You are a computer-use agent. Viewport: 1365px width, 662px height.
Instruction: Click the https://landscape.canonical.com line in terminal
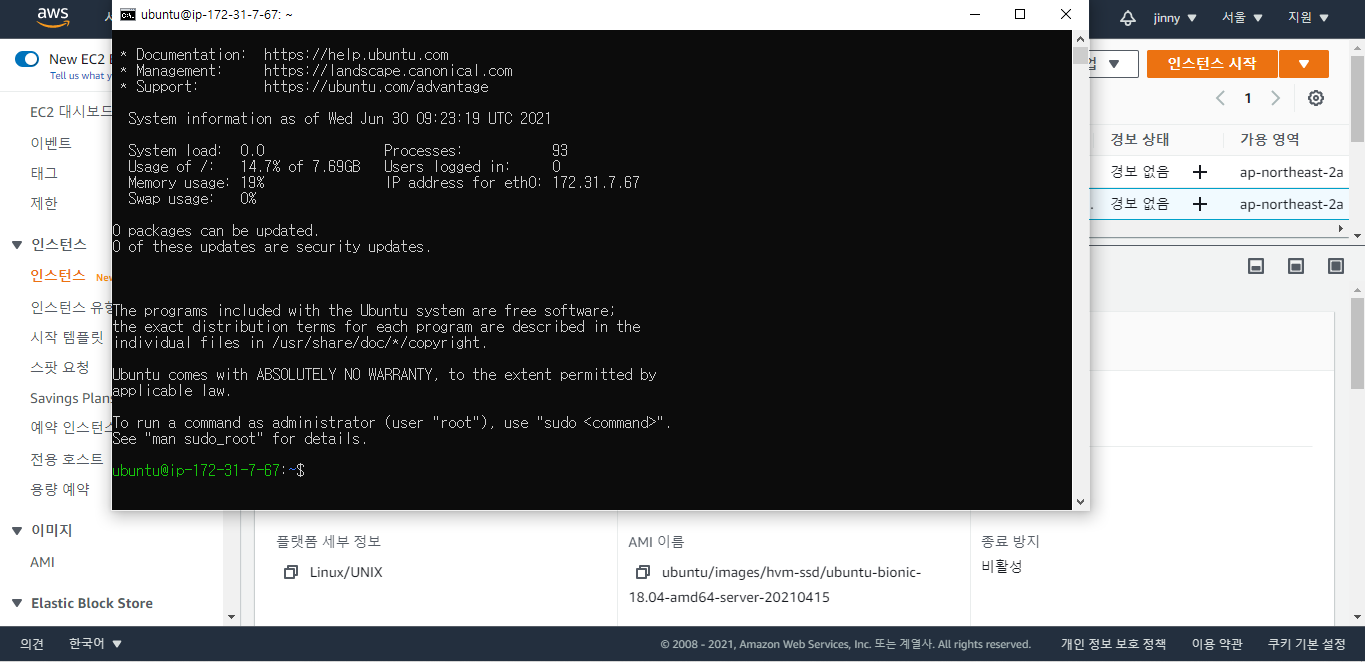388,71
